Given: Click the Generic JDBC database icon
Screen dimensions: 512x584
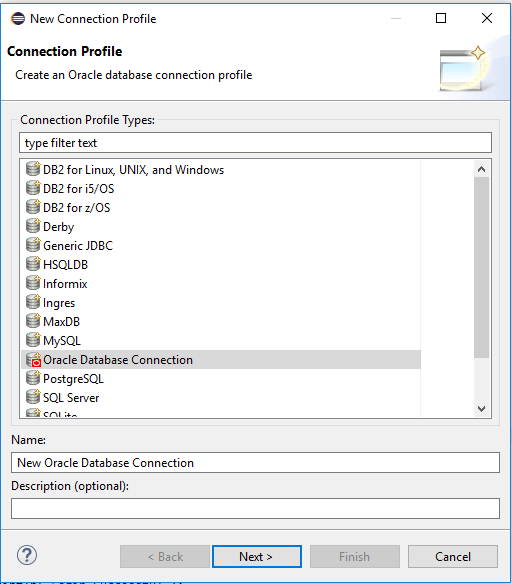Looking at the screenshot, I should (33, 245).
